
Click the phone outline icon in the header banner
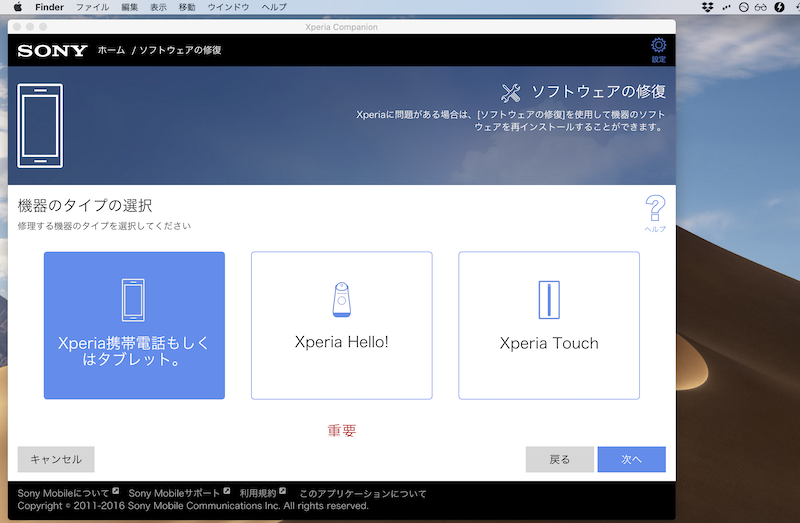pyautogui.click(x=40, y=125)
